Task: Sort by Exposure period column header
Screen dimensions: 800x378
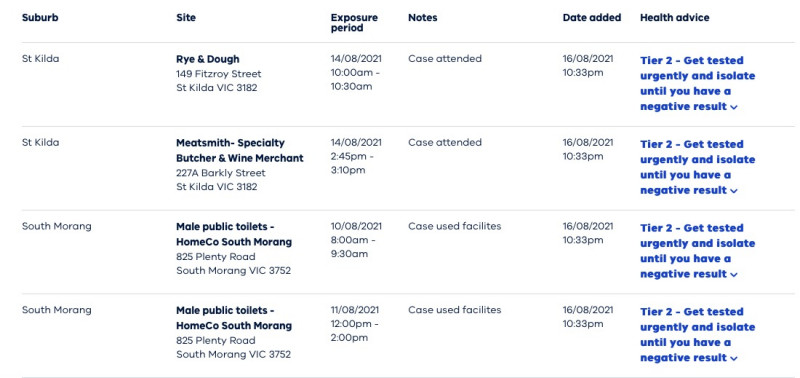Action: [354, 22]
